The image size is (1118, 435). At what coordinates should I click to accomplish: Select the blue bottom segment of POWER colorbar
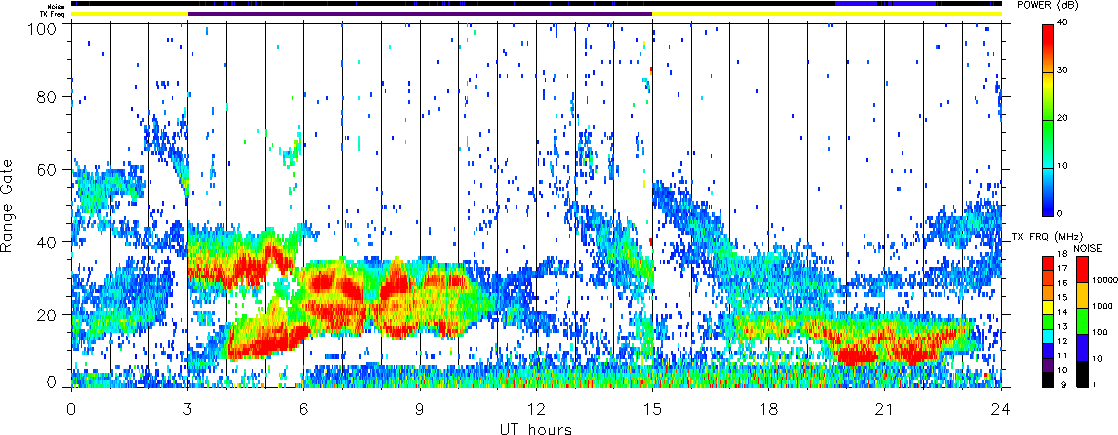pos(1047,191)
